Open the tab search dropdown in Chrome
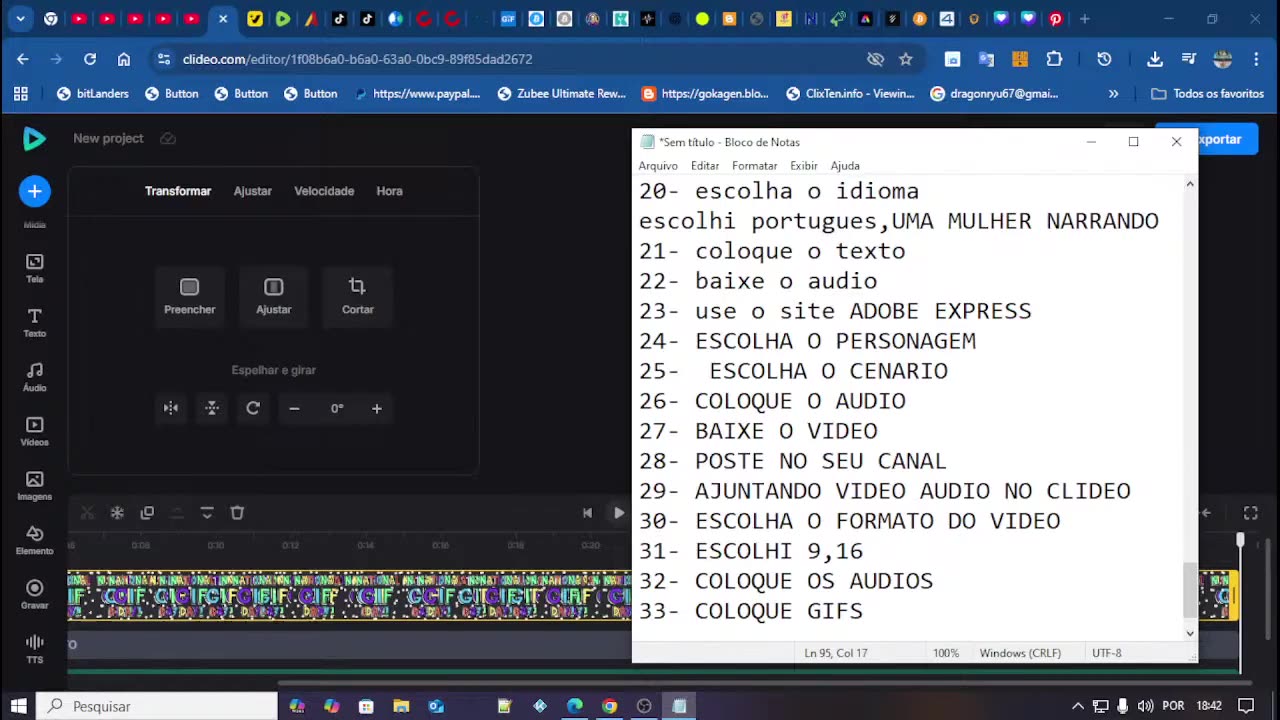1280x720 pixels. pyautogui.click(x=22, y=19)
